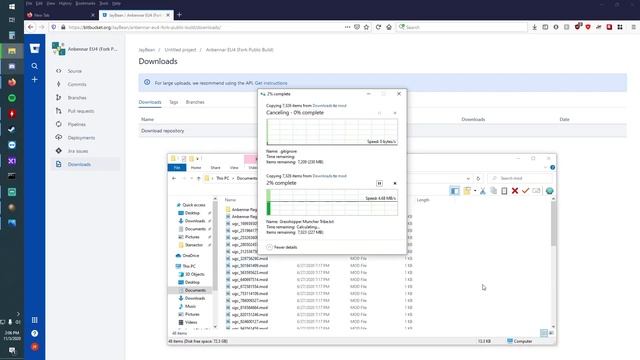Click the orange checkmark icon in Explorer toolbar

pyautogui.click(x=525, y=191)
